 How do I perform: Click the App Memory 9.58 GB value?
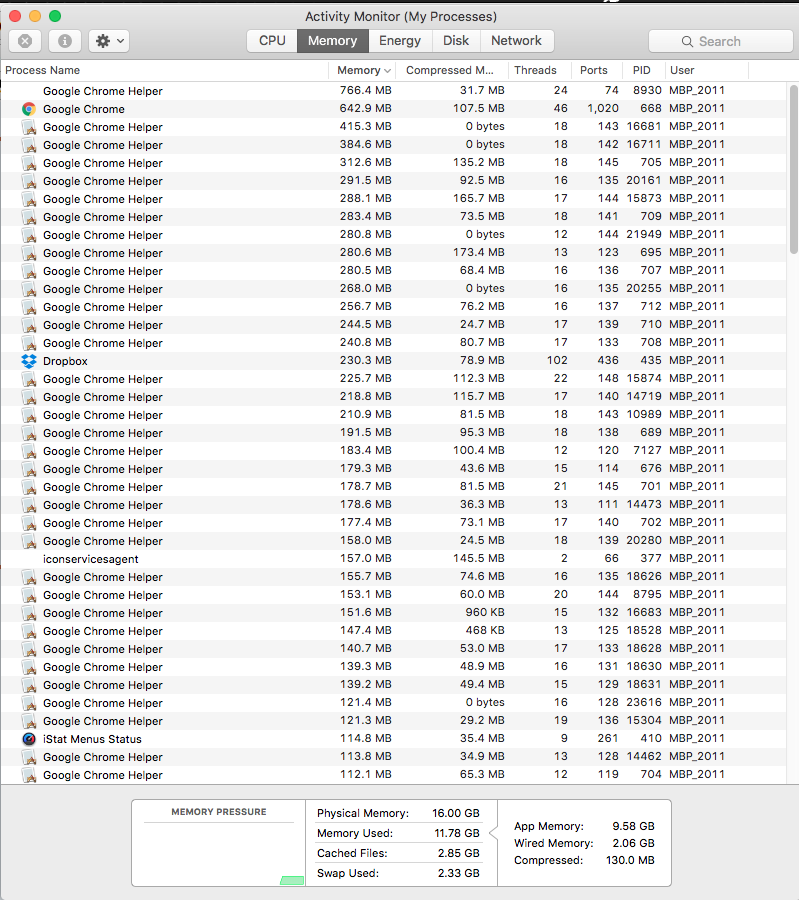click(633, 826)
